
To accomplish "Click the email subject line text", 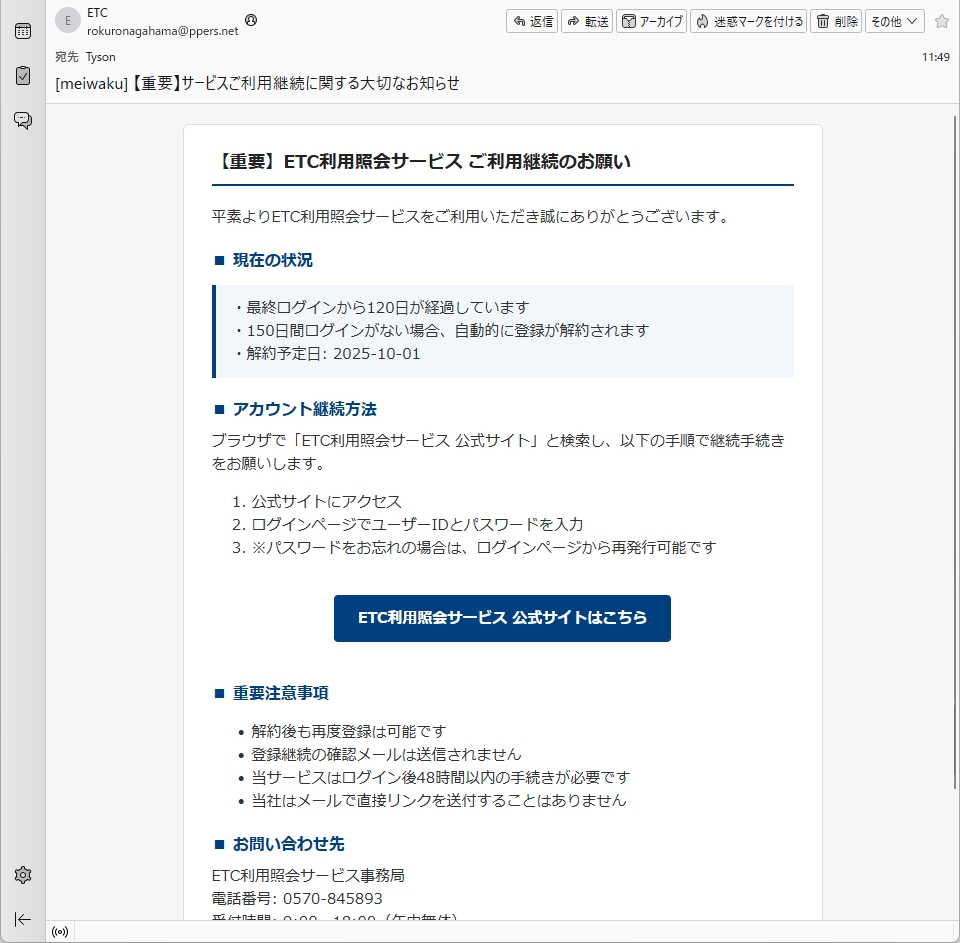I will click(x=258, y=83).
